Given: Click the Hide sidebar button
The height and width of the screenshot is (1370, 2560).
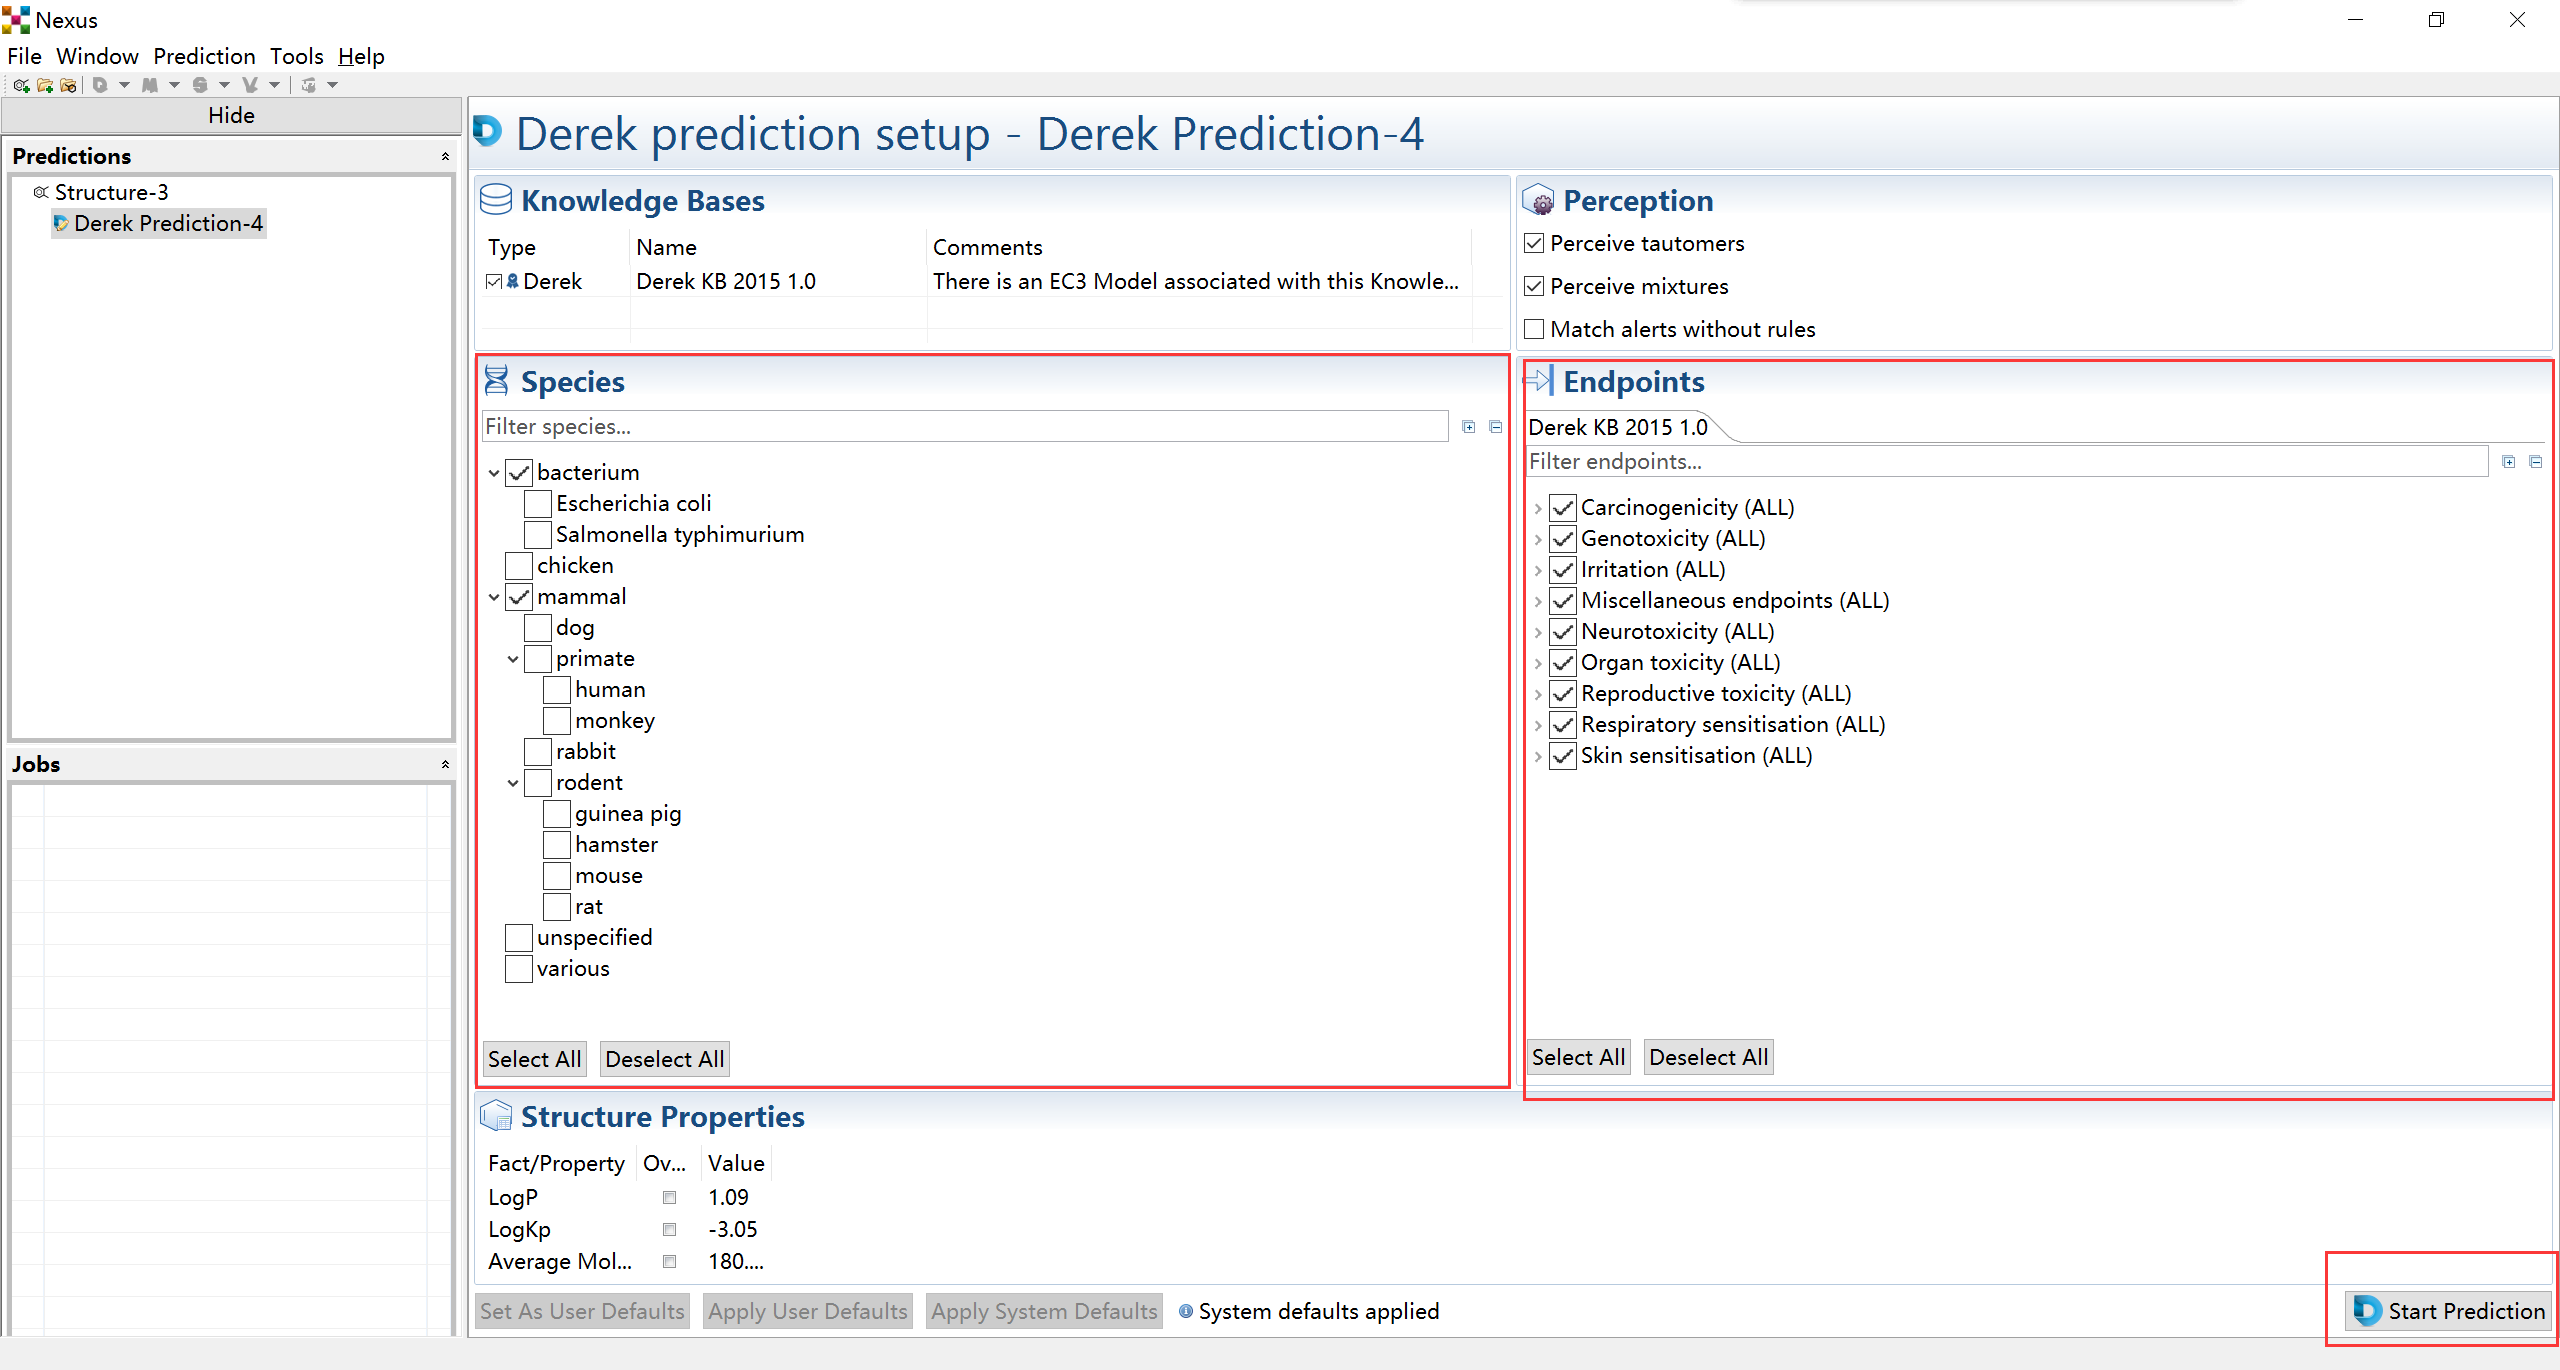Looking at the screenshot, I should click(231, 115).
